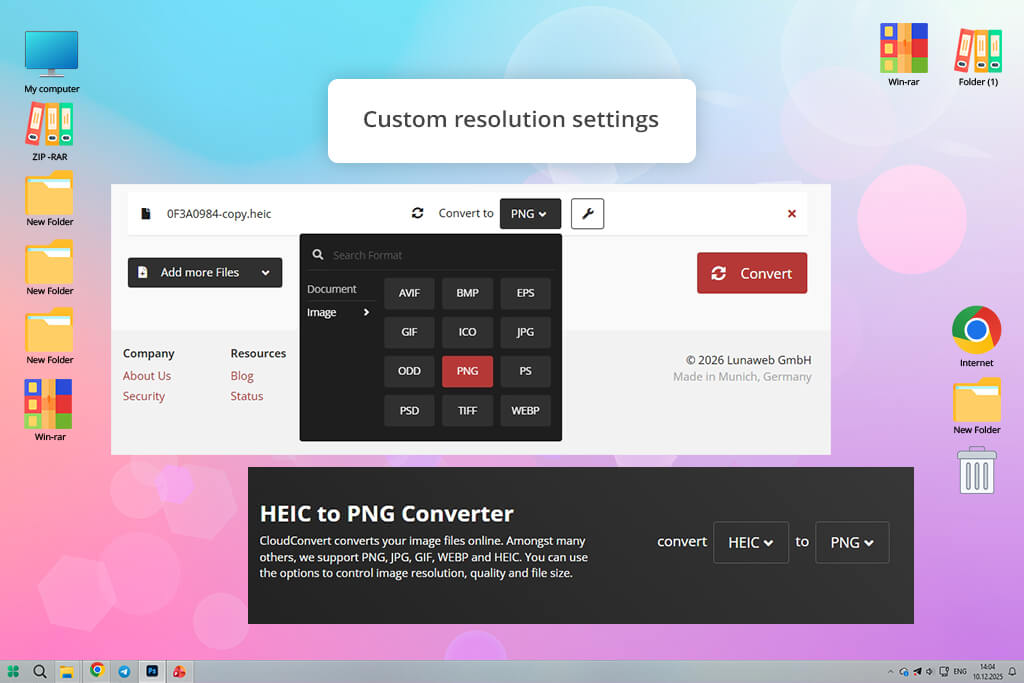Open the PNG dropdown after 'to'

coord(852,543)
